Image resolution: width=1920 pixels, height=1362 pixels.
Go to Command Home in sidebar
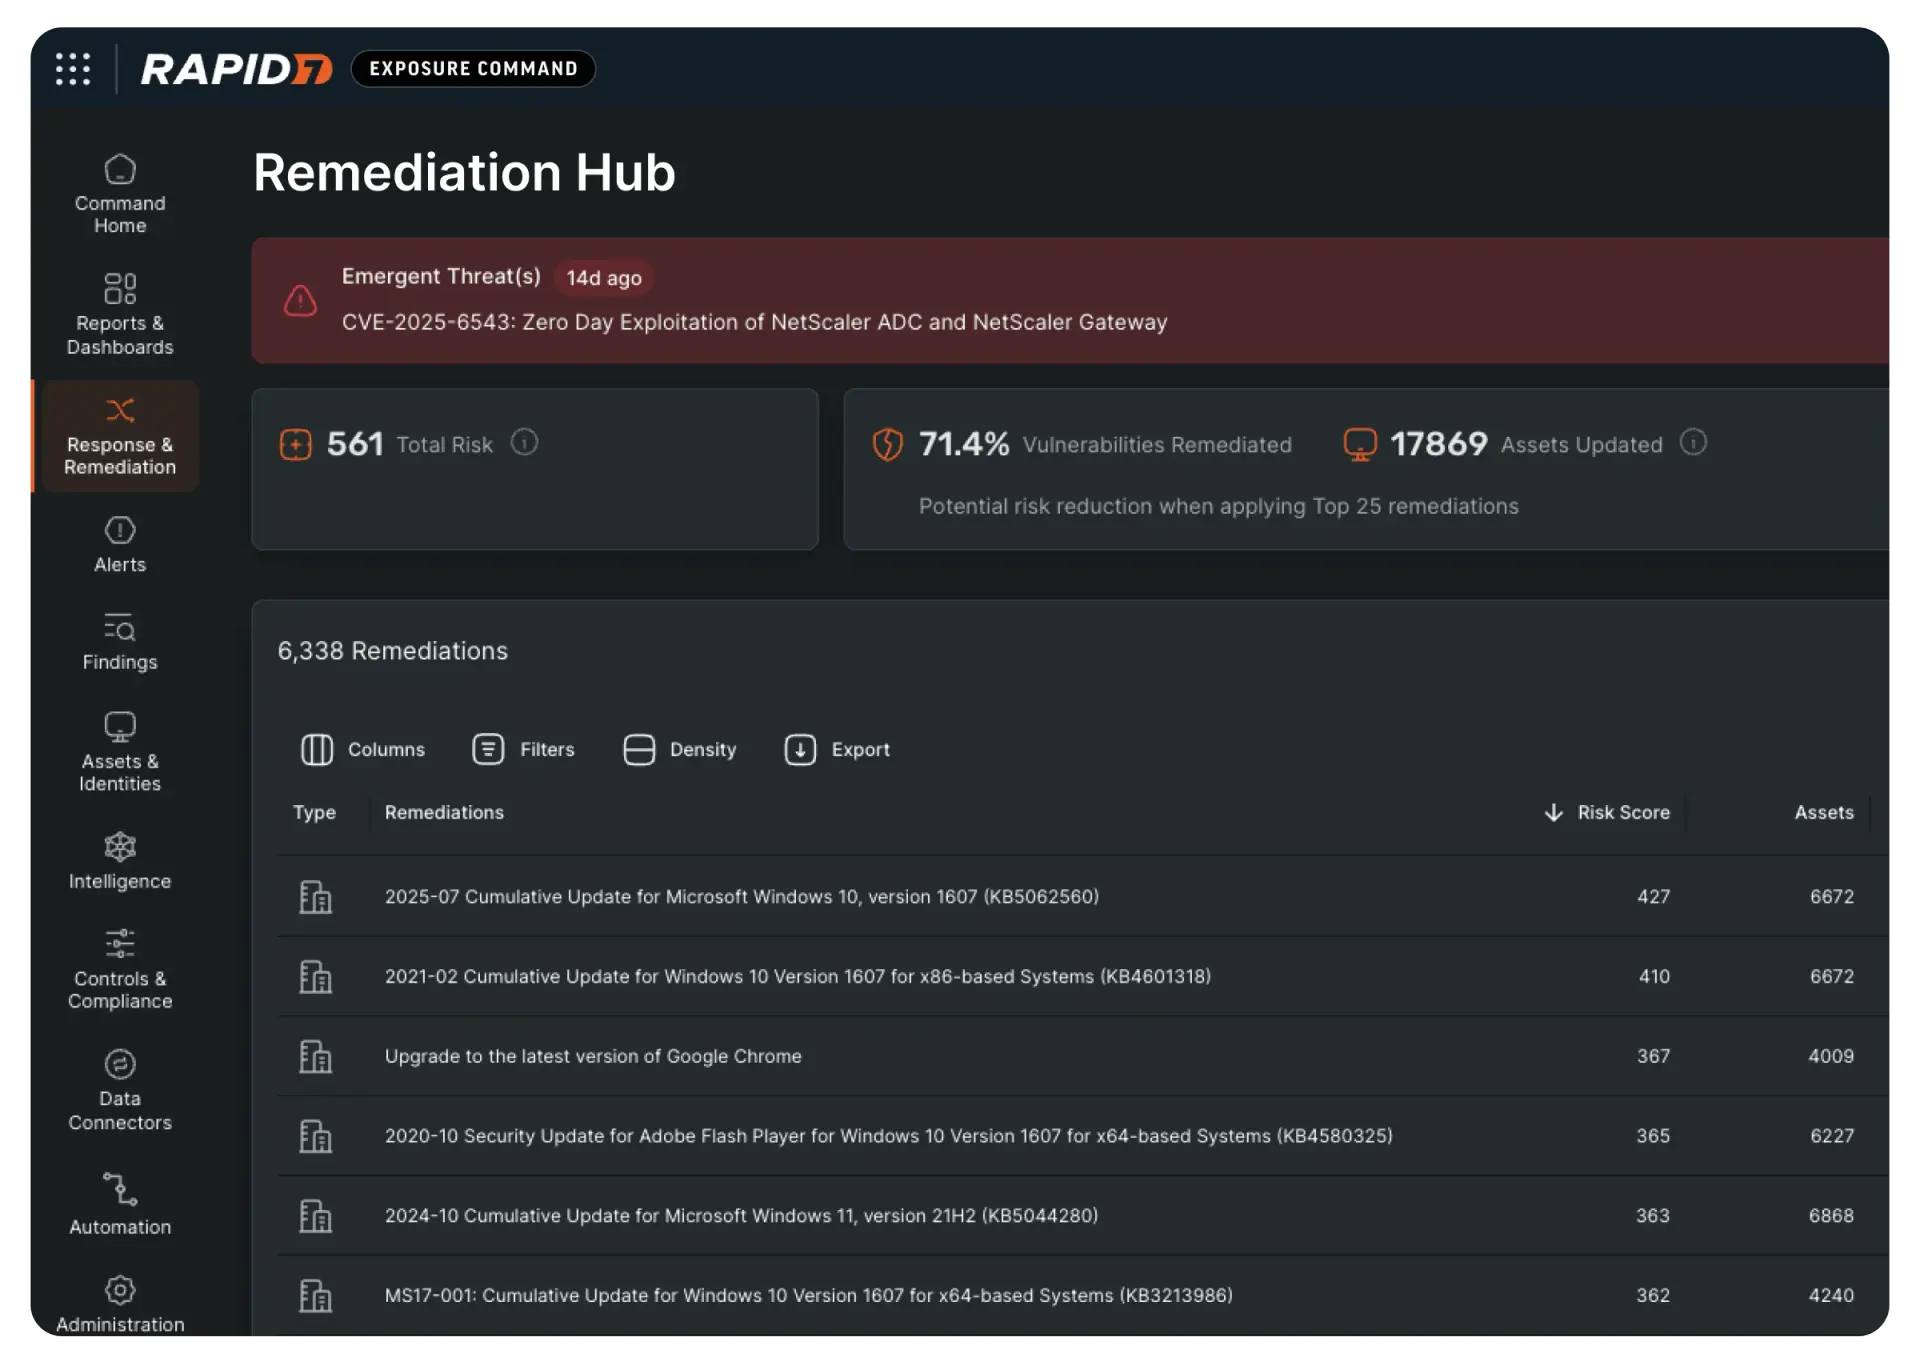pos(120,194)
